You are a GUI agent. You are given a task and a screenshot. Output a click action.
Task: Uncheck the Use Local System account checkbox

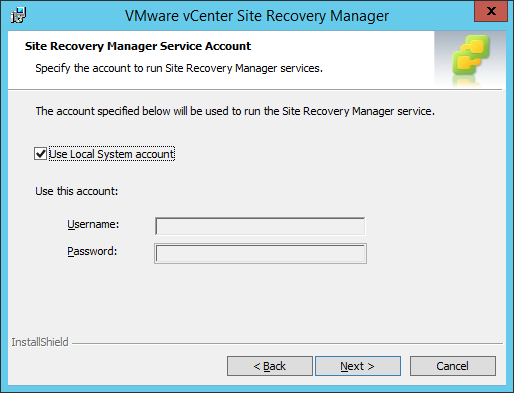pyautogui.click(x=40, y=154)
